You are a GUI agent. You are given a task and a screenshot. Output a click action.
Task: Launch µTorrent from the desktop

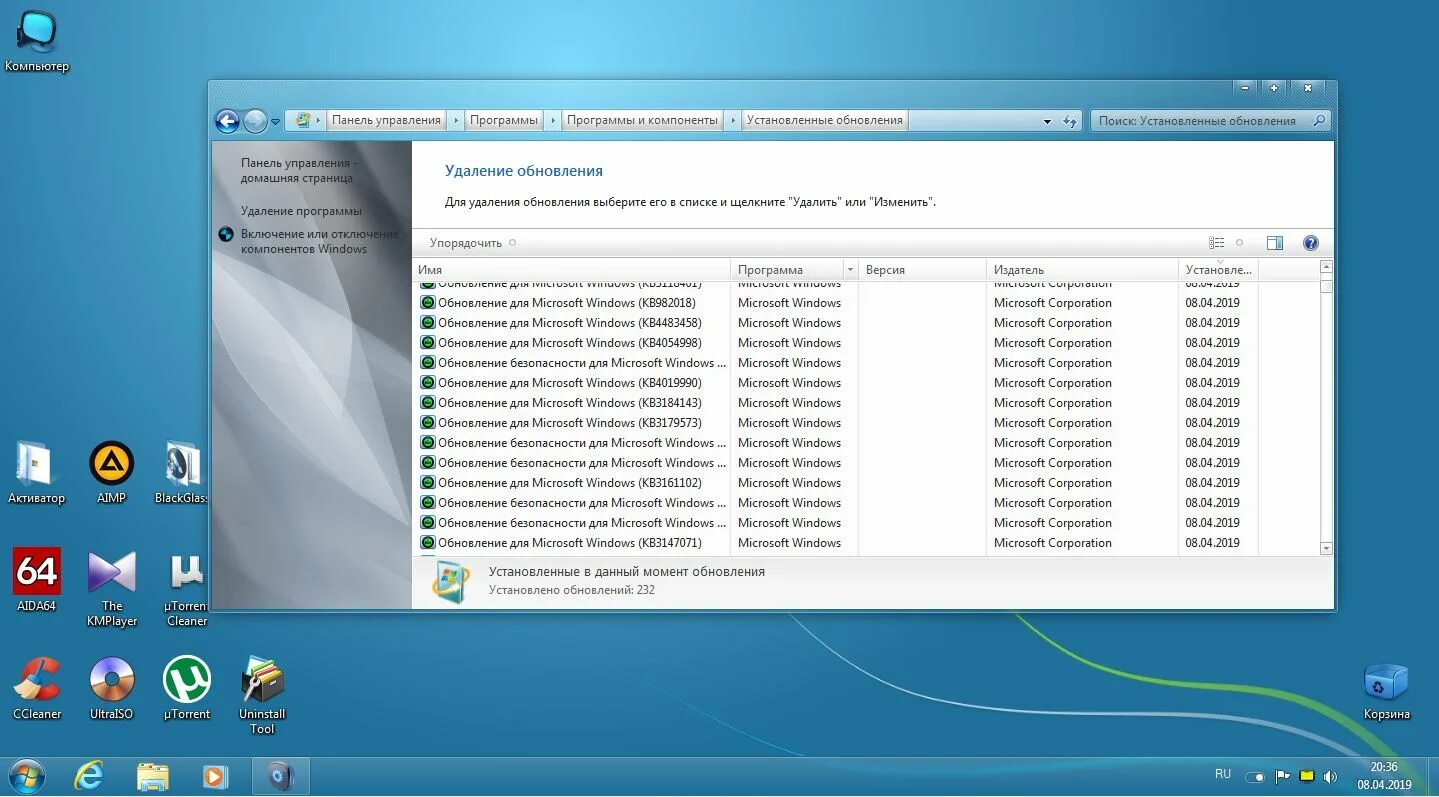coord(187,688)
